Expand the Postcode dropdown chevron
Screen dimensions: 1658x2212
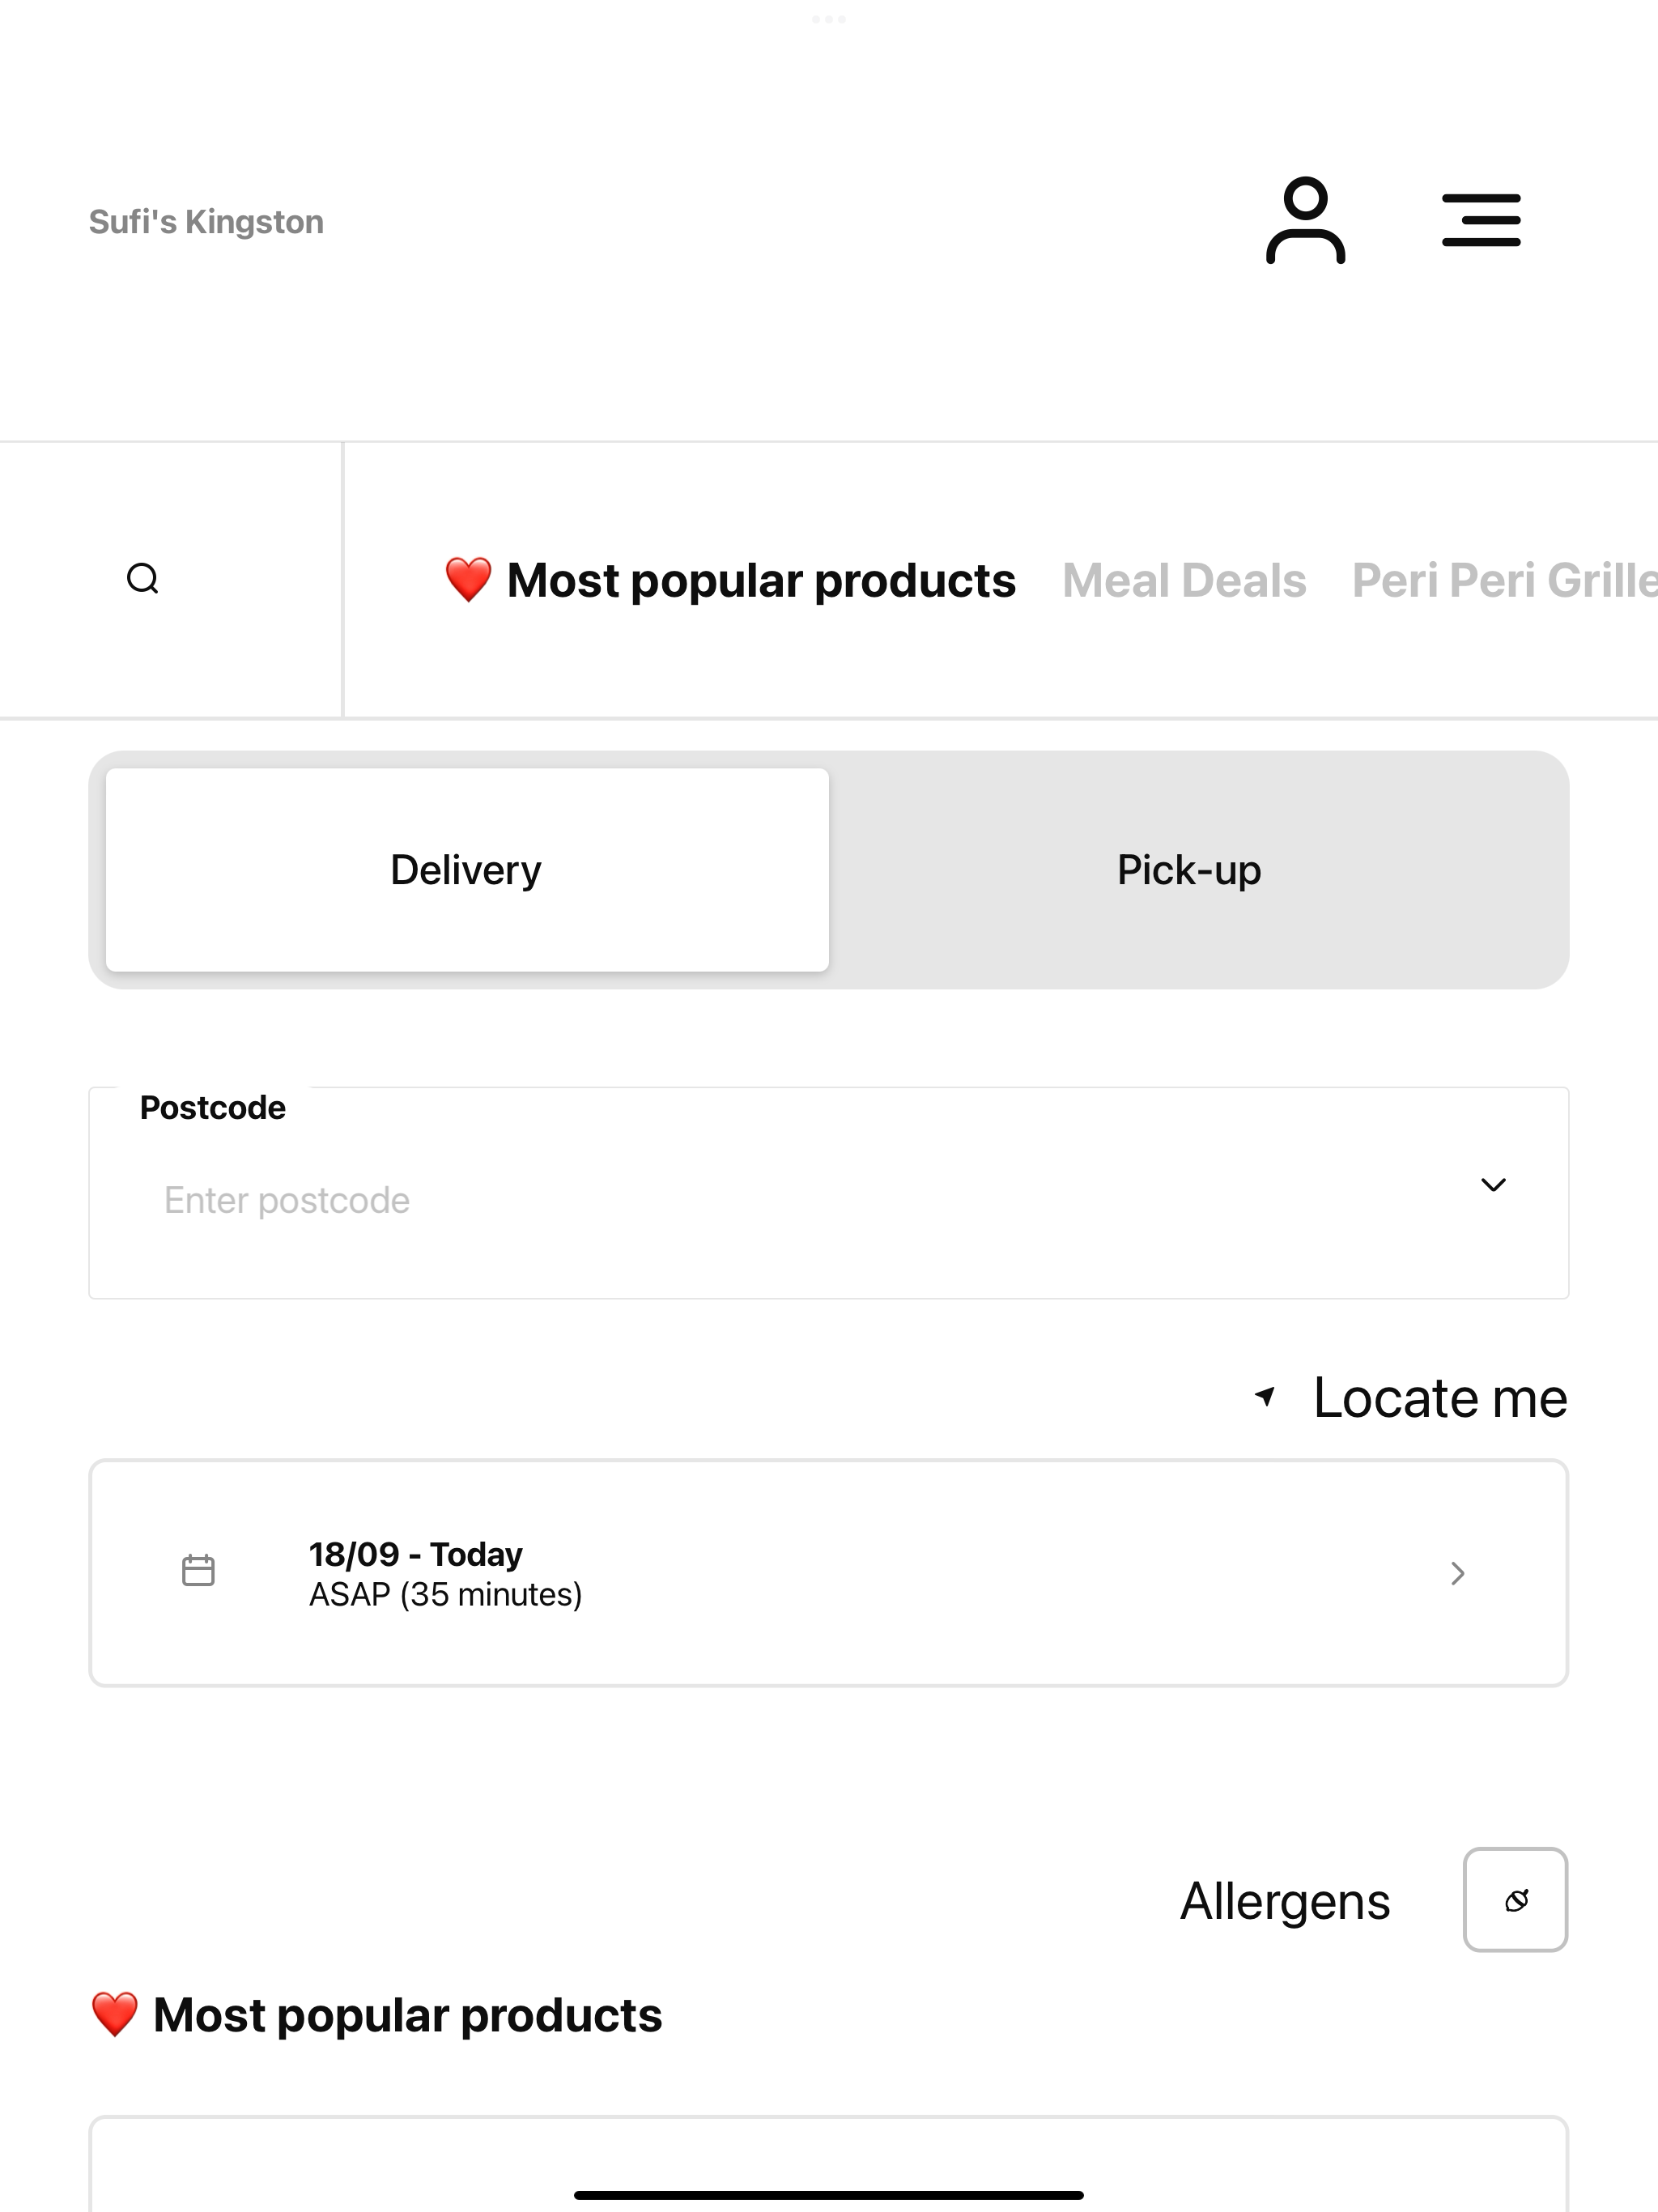pos(1493,1185)
